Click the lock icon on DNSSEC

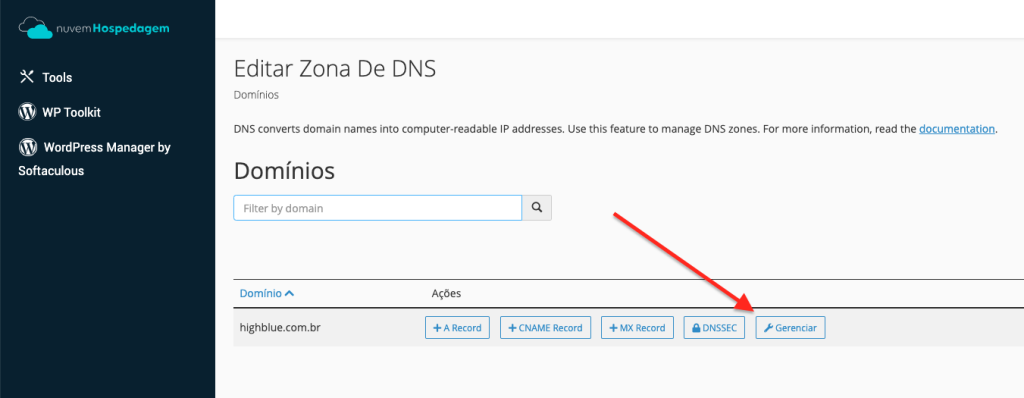coord(696,328)
